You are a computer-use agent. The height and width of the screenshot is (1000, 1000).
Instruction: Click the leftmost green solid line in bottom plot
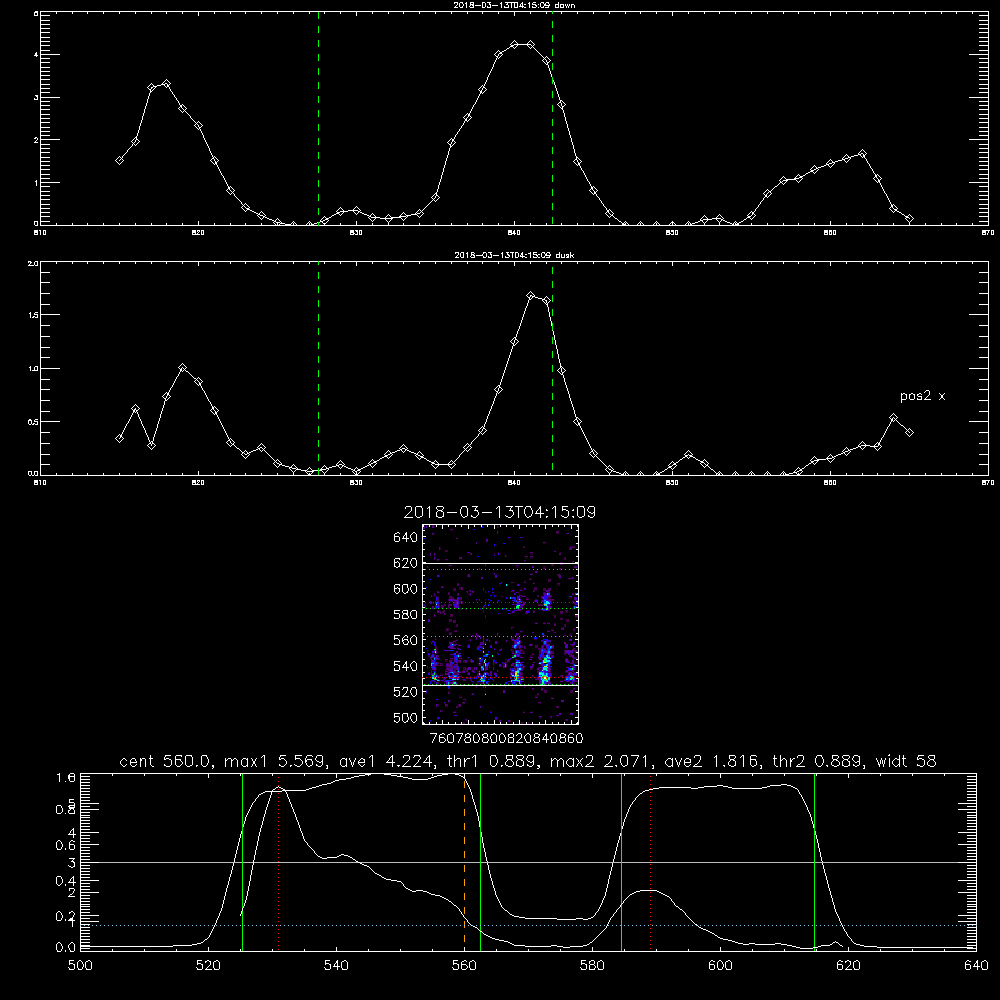tap(242, 861)
